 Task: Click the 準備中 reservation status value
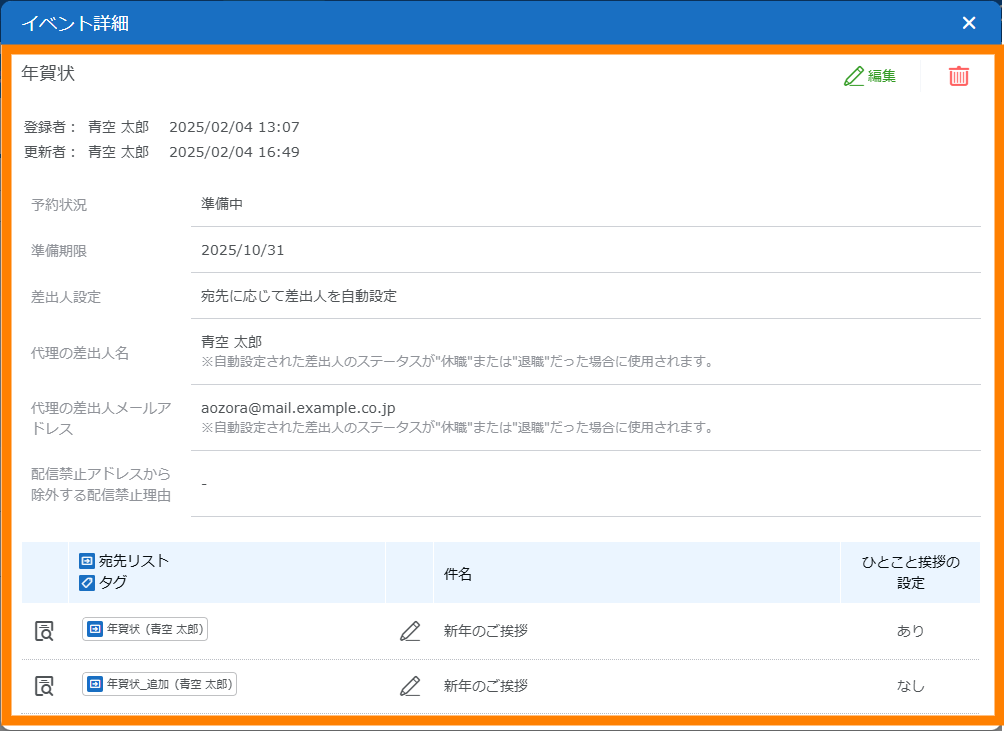[x=222, y=204]
